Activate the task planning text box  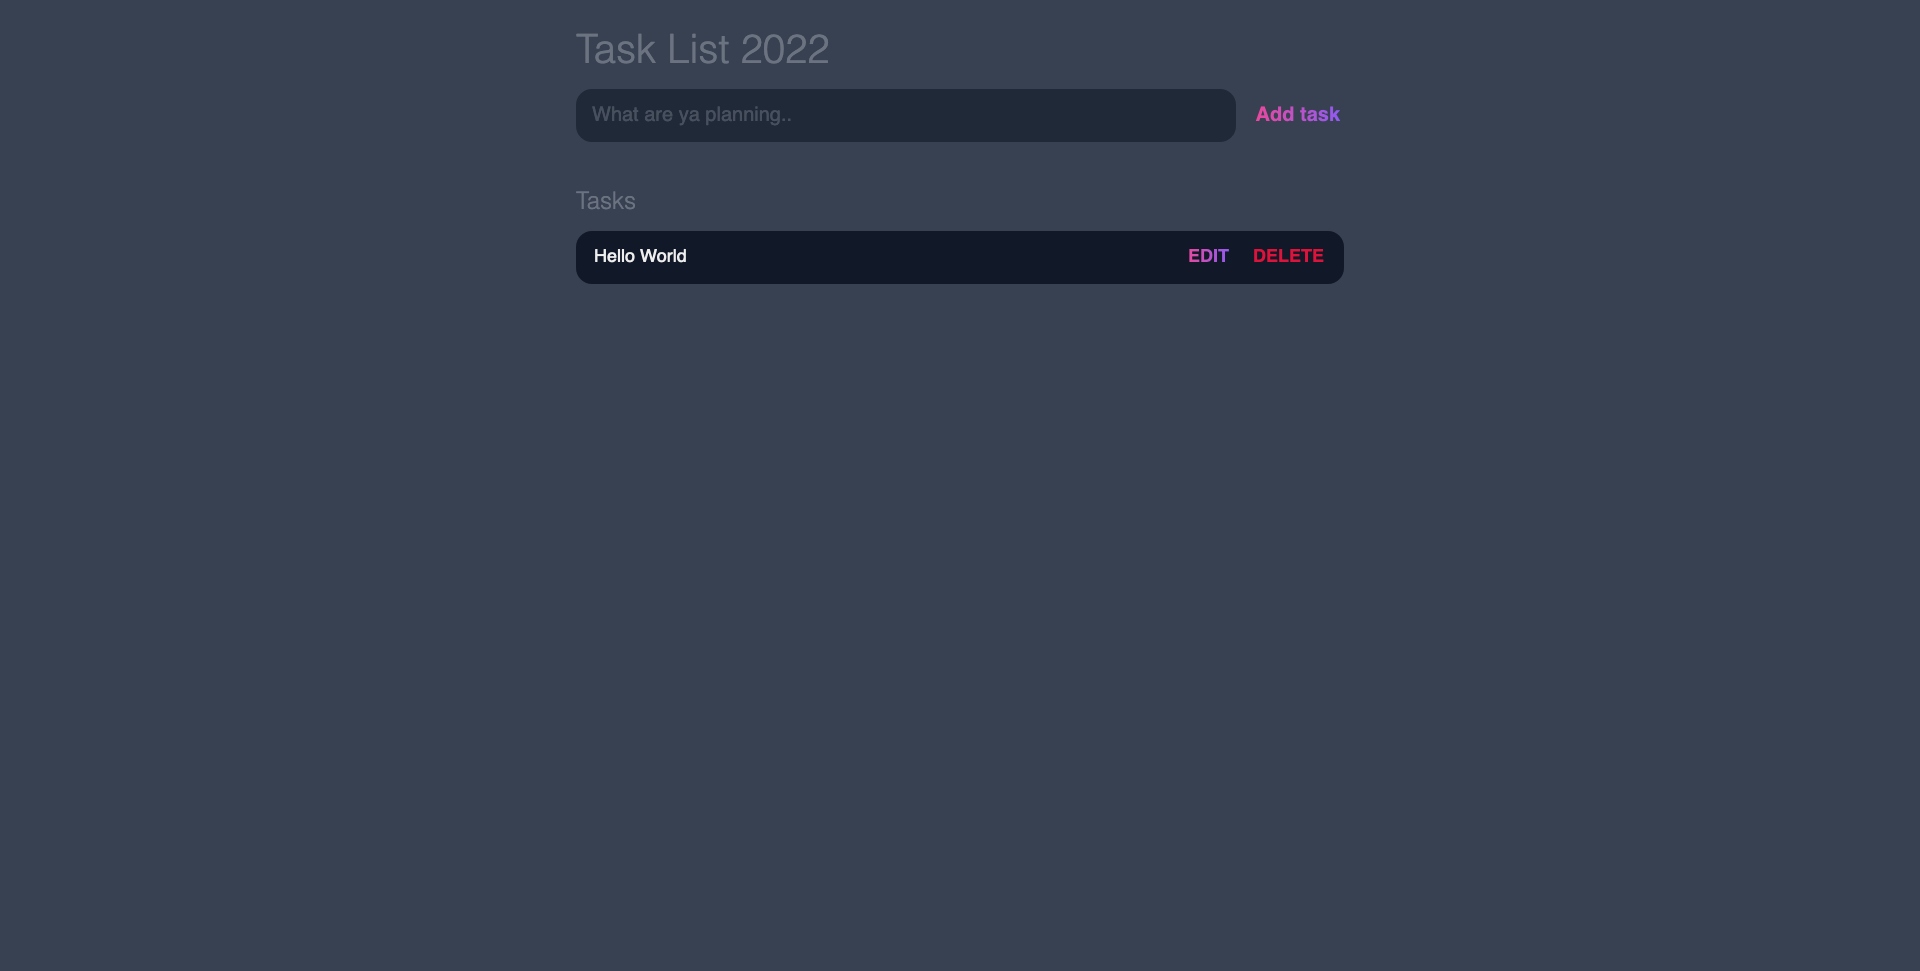(905, 115)
